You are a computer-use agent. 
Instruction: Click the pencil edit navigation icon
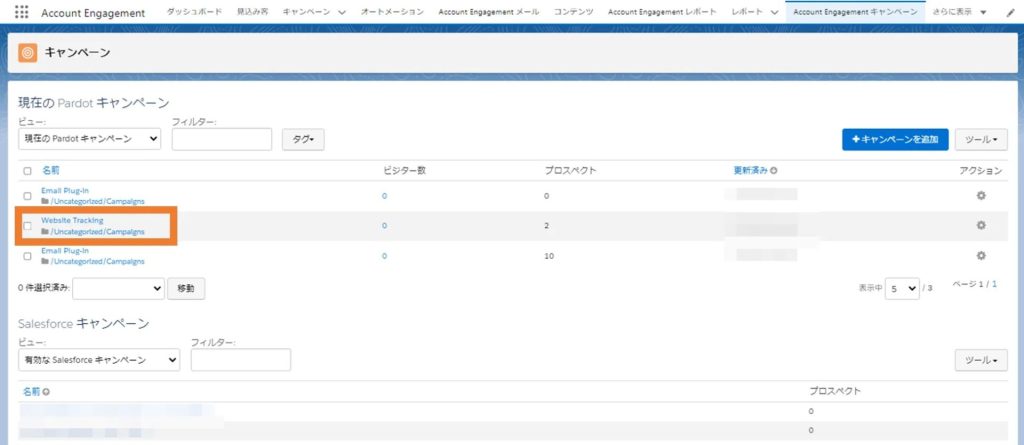point(1011,13)
